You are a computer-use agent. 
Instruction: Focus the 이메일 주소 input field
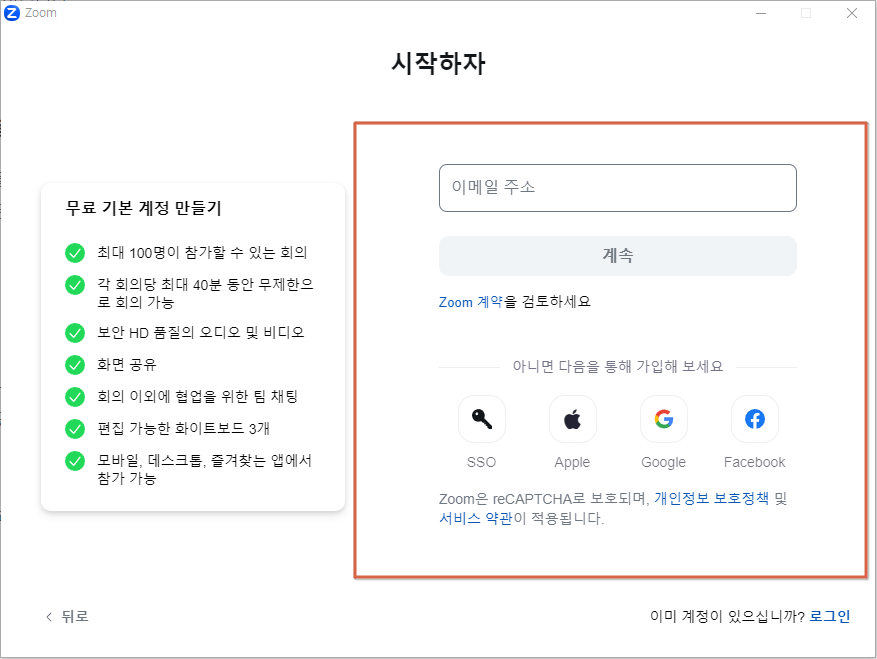click(617, 188)
